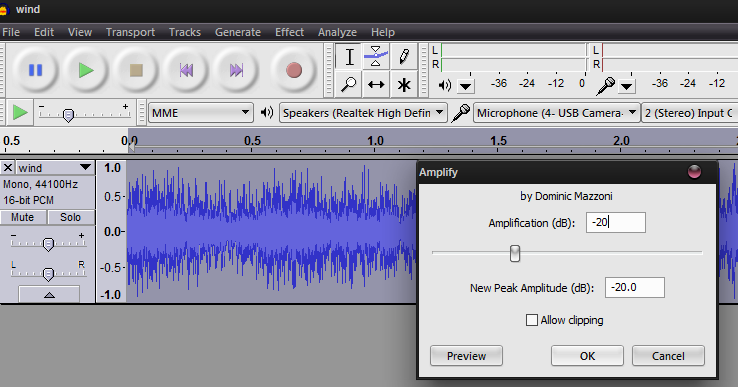Select the Envelope tool
Screen dimensions: 738x387
pyautogui.click(x=376, y=57)
